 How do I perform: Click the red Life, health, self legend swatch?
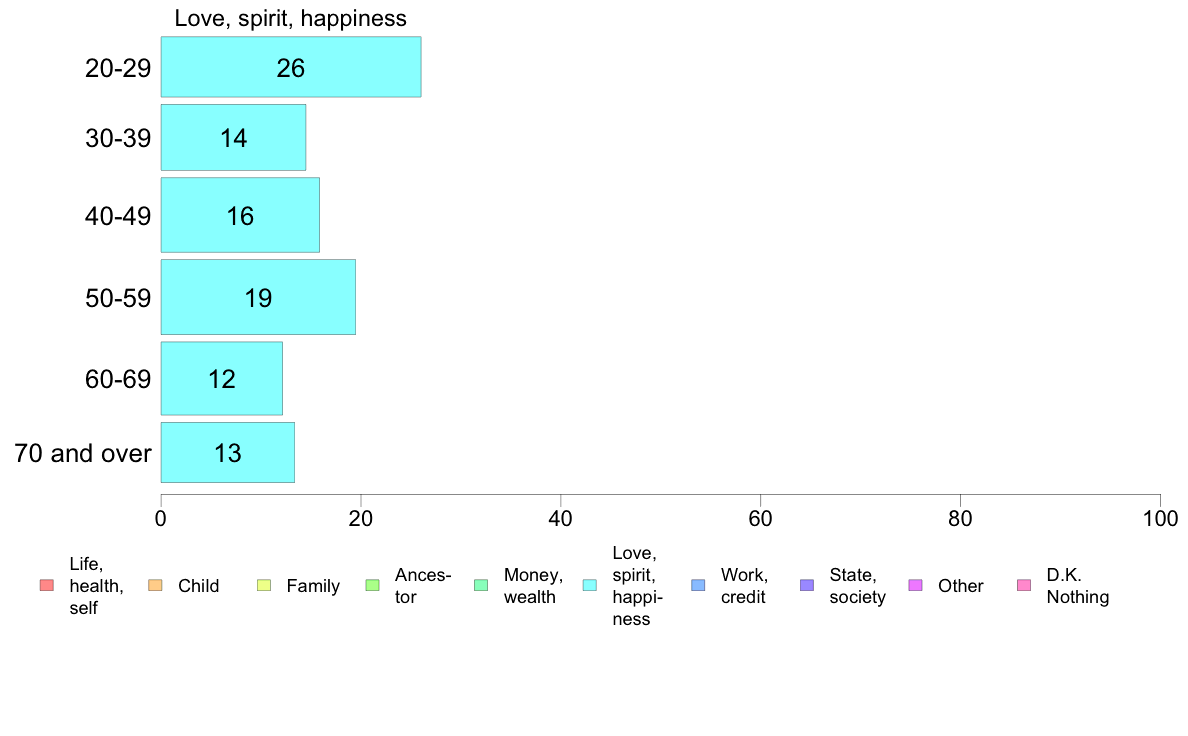(x=47, y=585)
